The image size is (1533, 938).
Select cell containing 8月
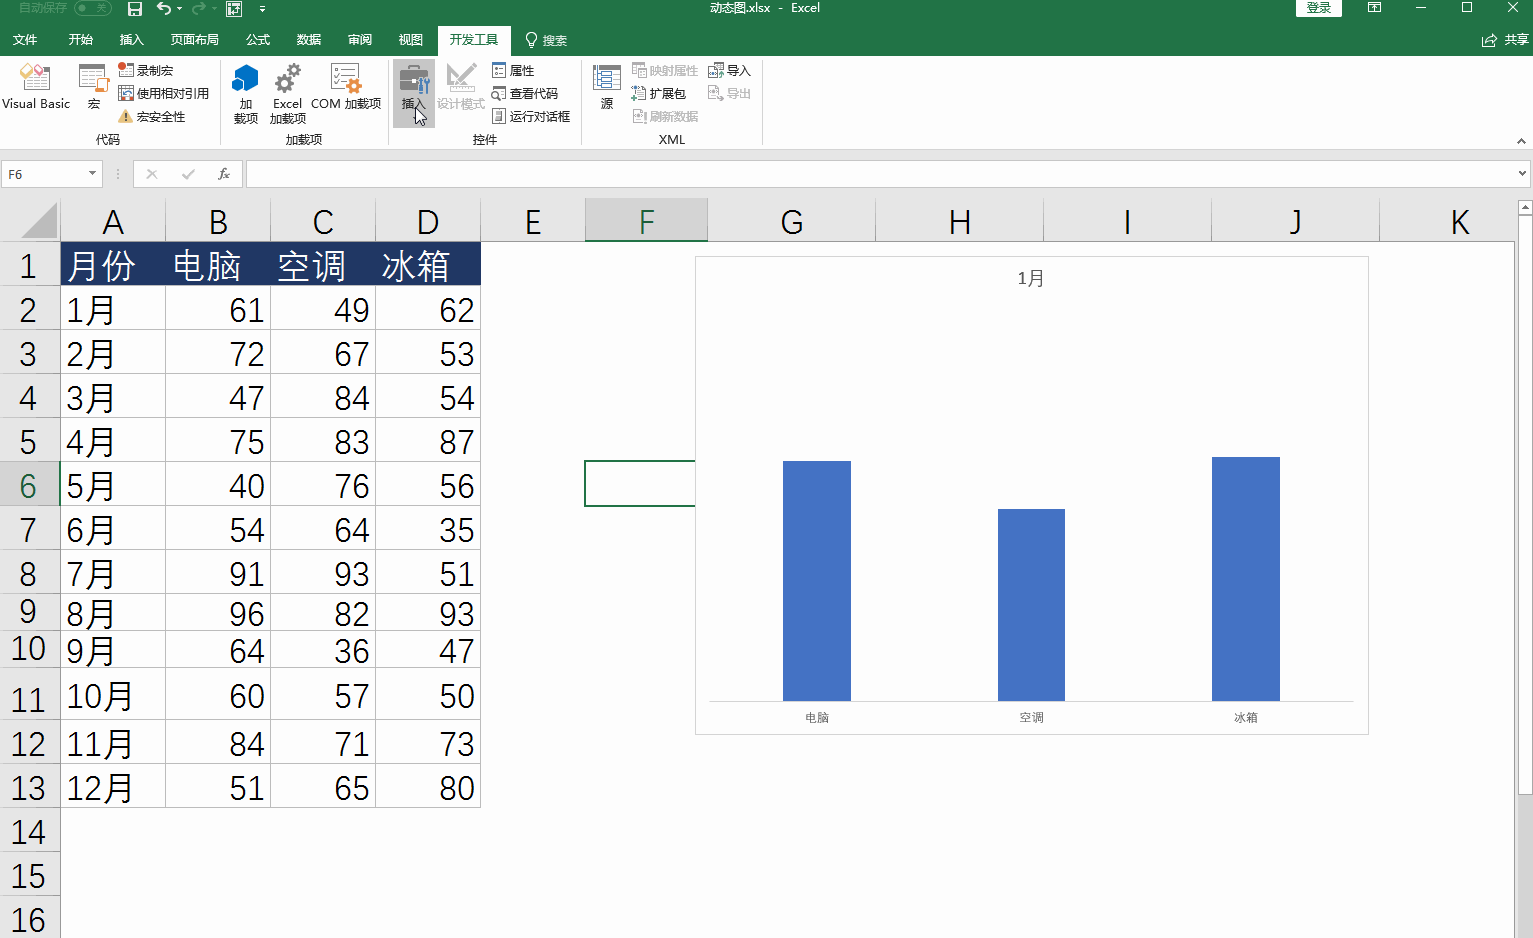pos(113,612)
